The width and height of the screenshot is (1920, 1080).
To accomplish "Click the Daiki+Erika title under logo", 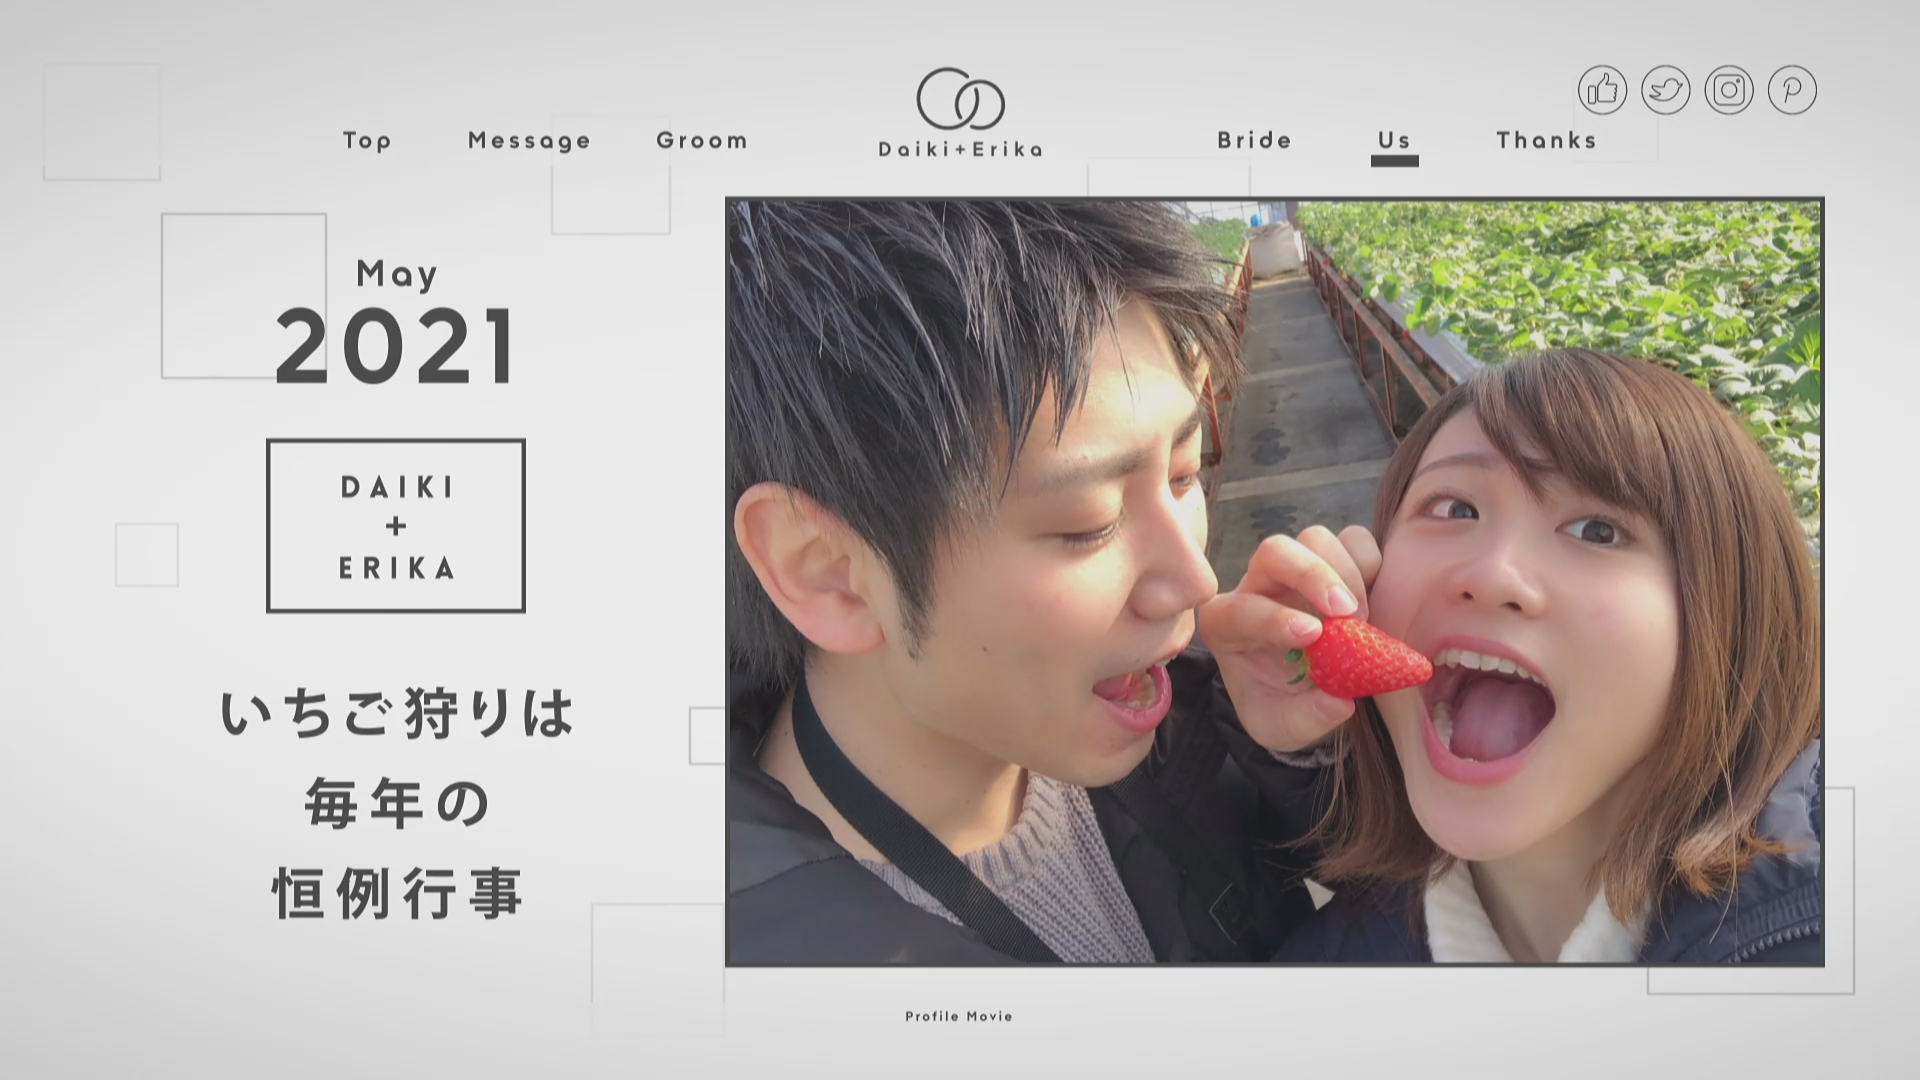I will (960, 149).
